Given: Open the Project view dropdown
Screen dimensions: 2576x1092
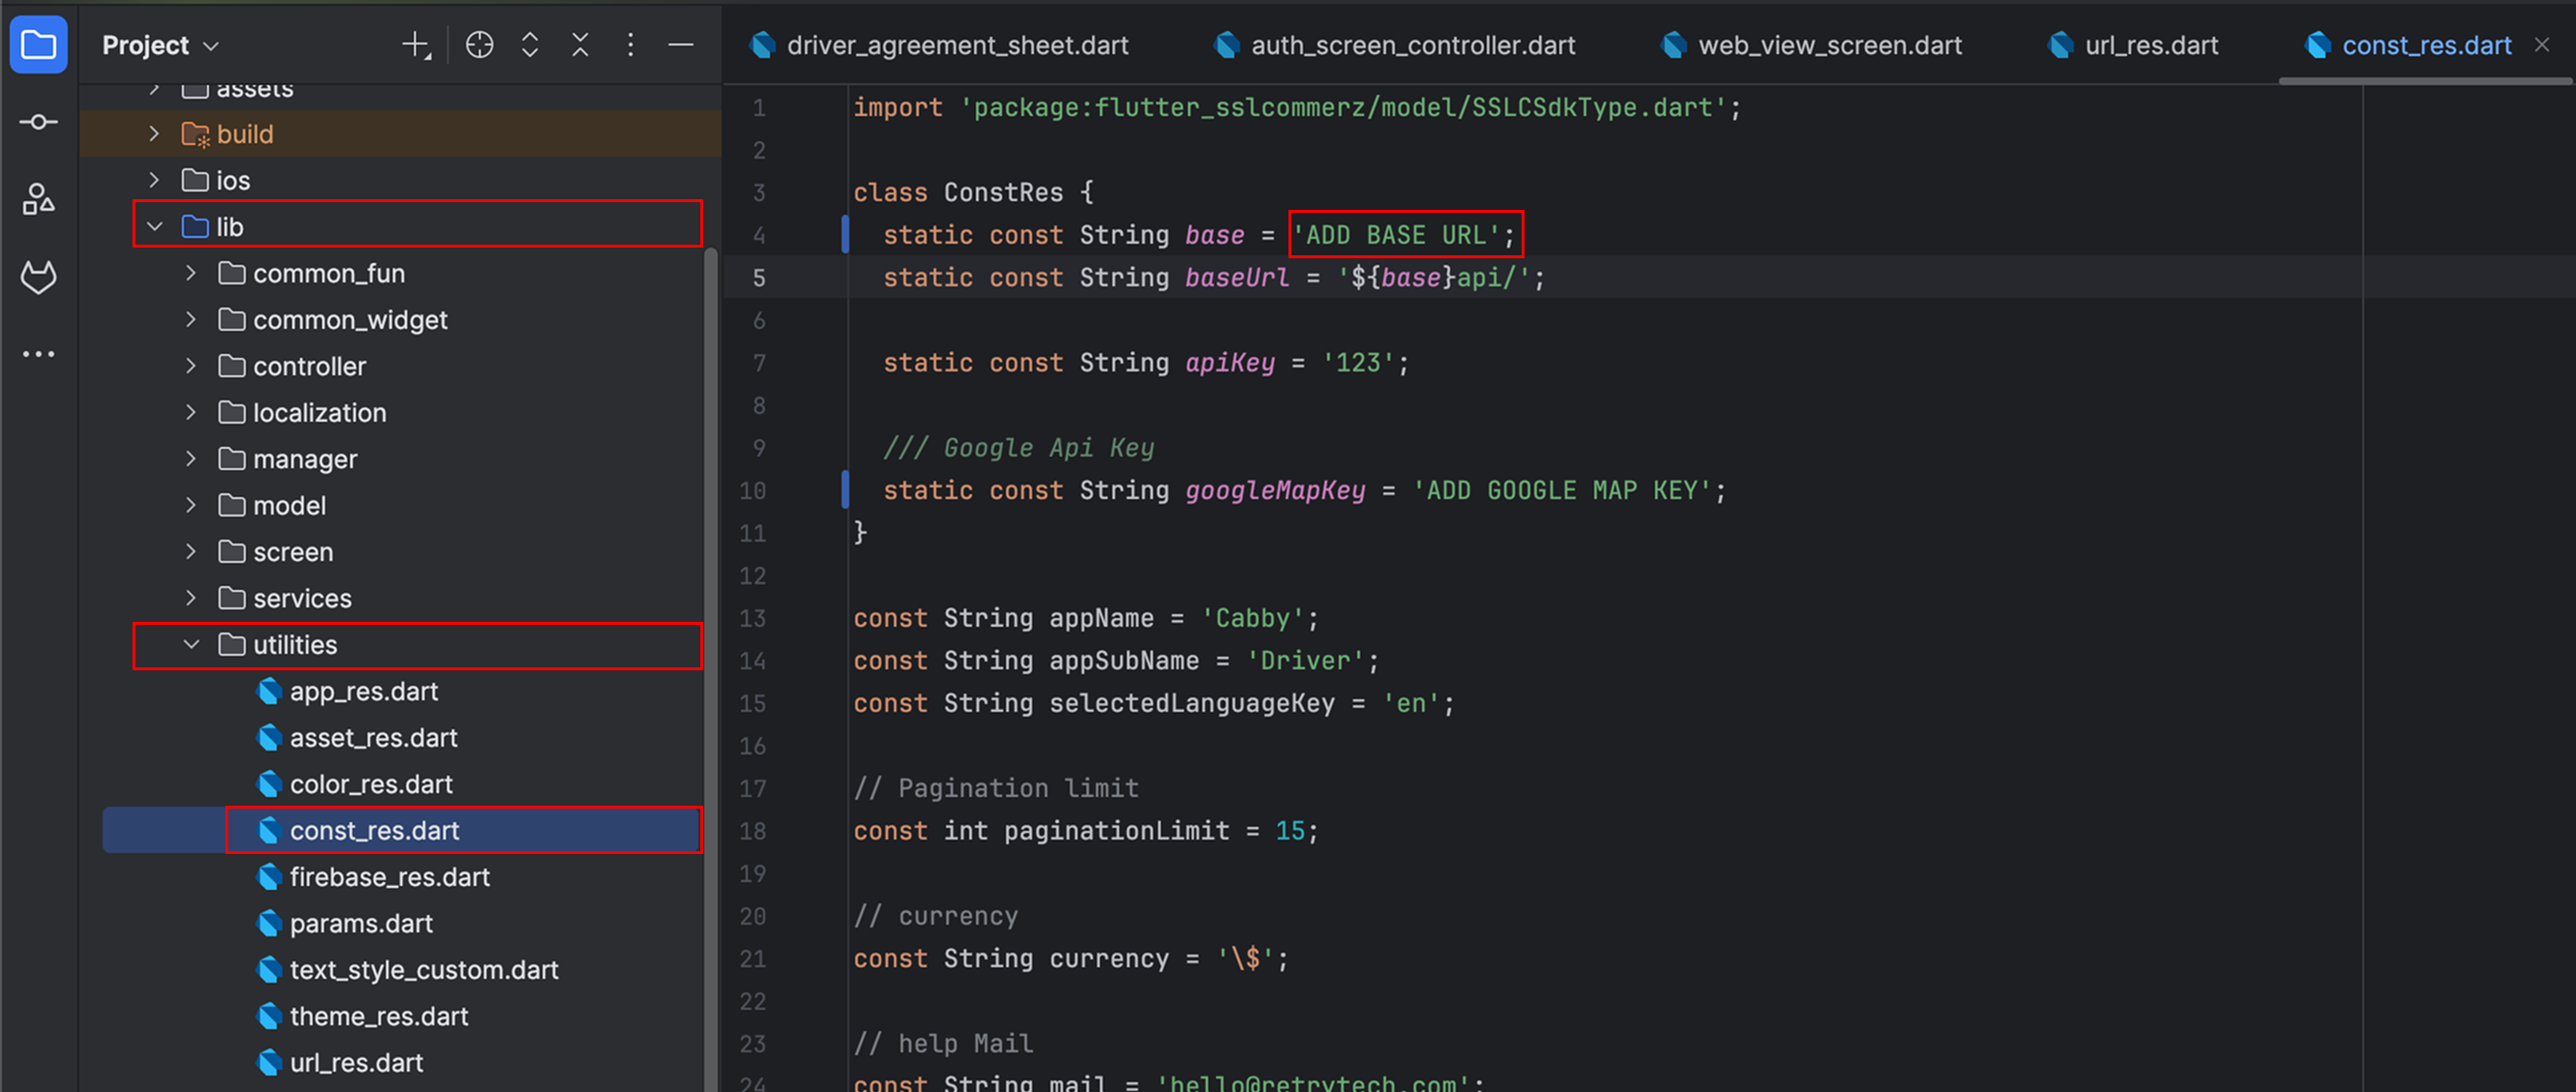Looking at the screenshot, I should pyautogui.click(x=160, y=45).
